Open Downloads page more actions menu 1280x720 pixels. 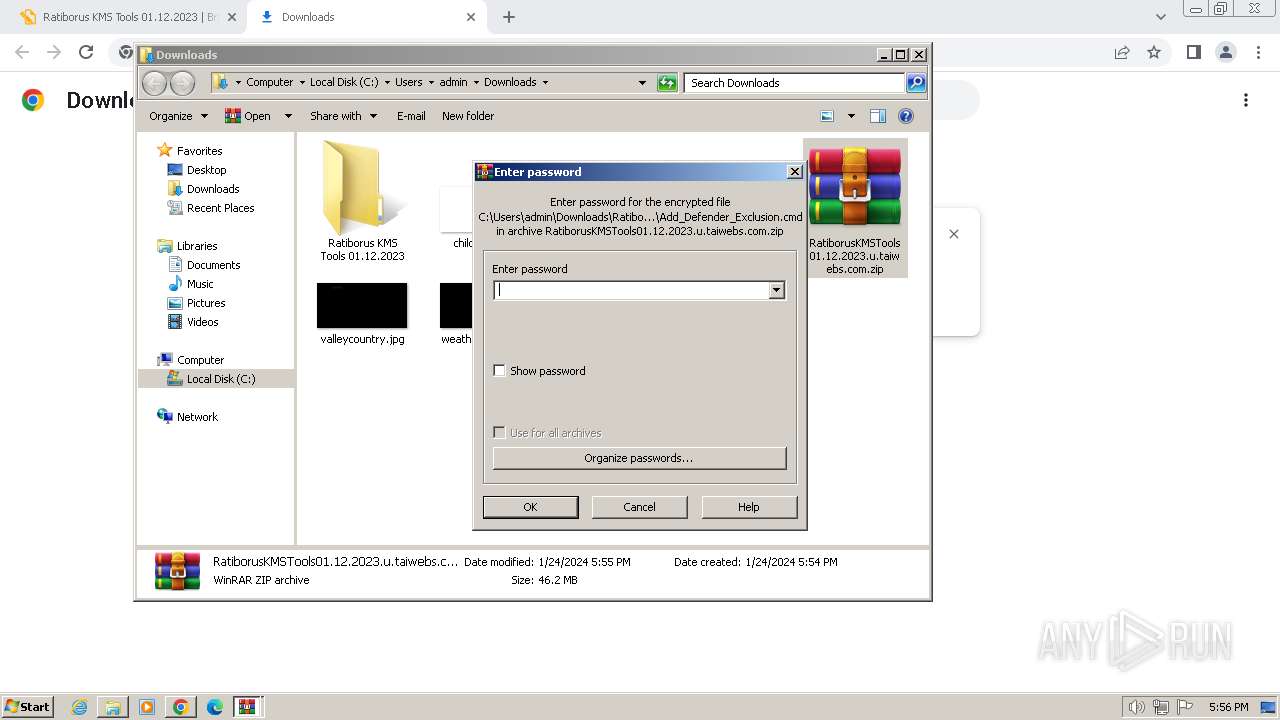1246,100
